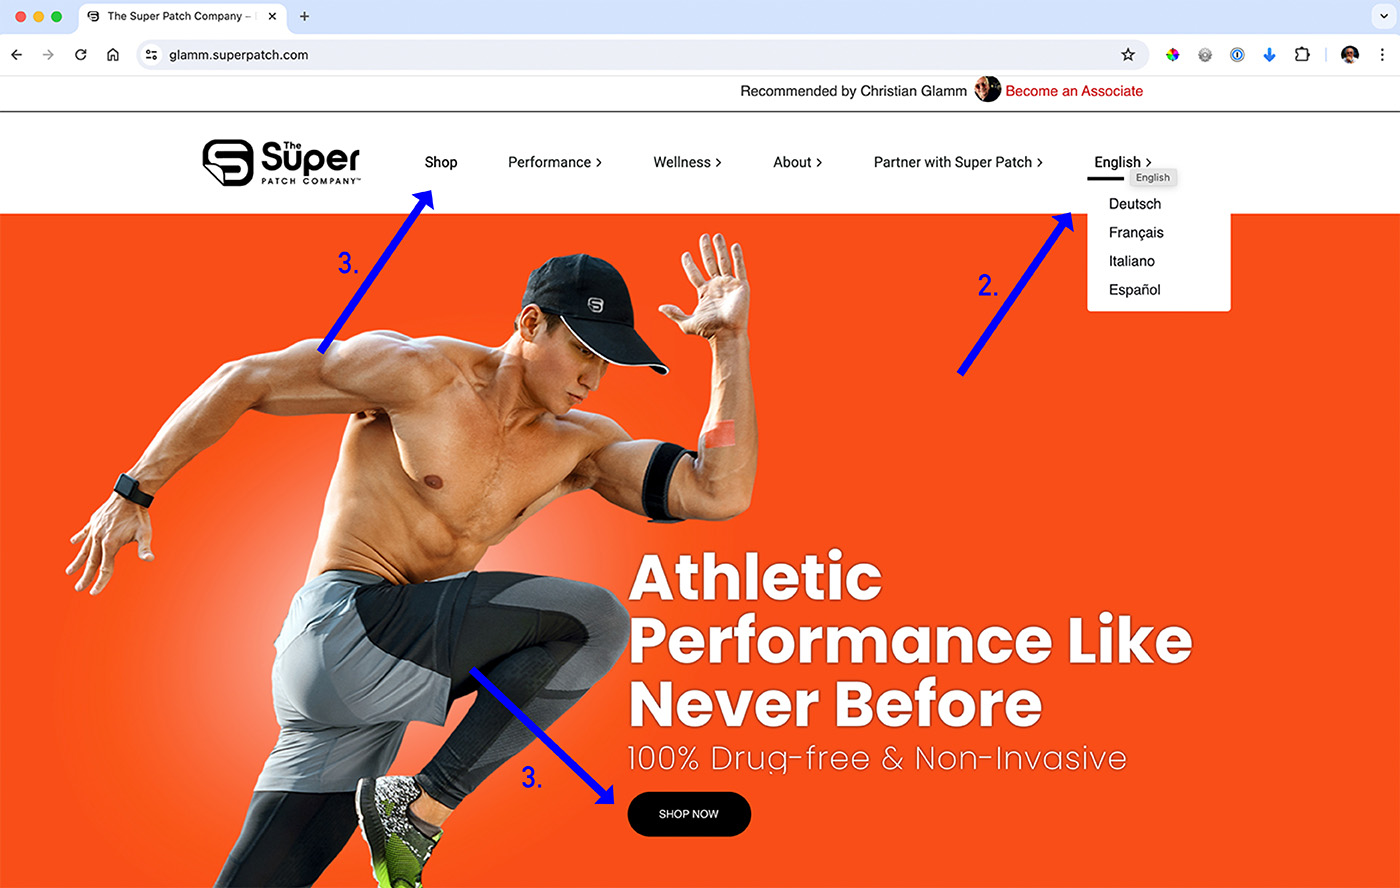Bookmark page with star icon
This screenshot has height=888, width=1400.
(1128, 55)
